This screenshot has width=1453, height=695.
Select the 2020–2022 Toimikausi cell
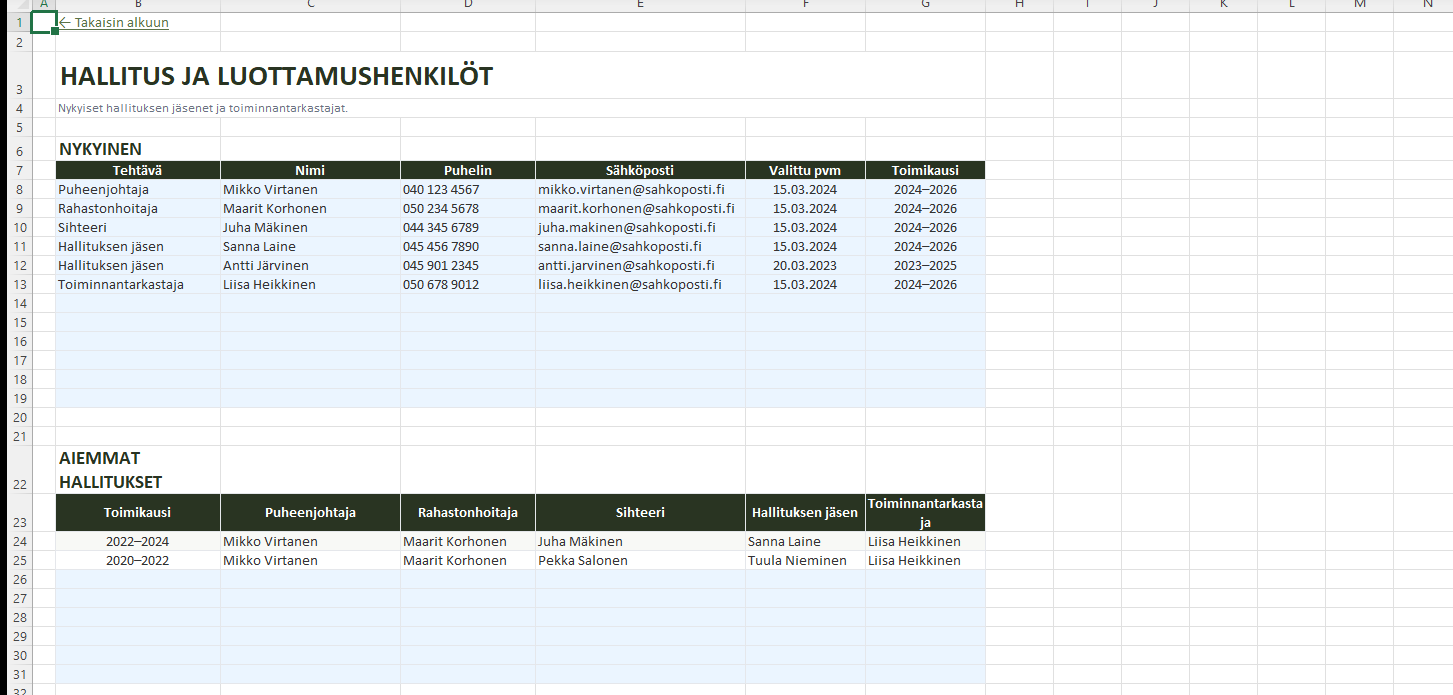[x=138, y=560]
